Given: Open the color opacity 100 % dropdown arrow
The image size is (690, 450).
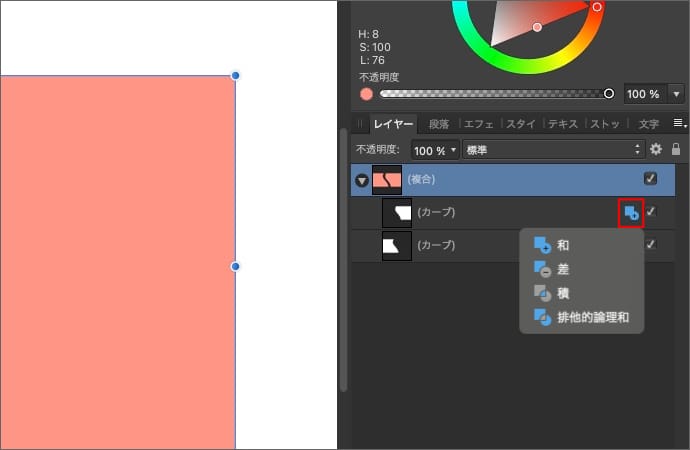Looking at the screenshot, I should (x=677, y=94).
